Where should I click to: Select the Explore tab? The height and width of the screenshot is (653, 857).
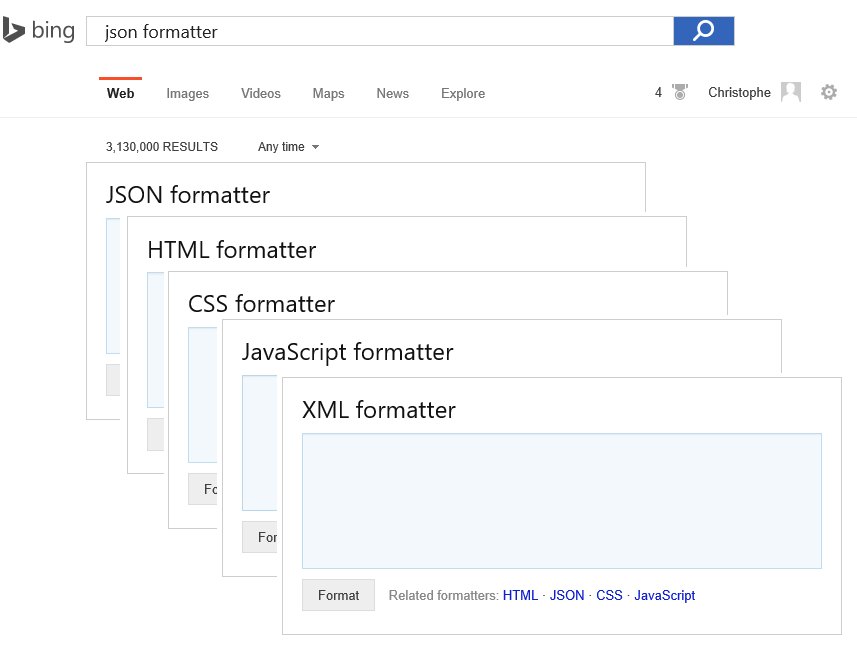(x=463, y=93)
